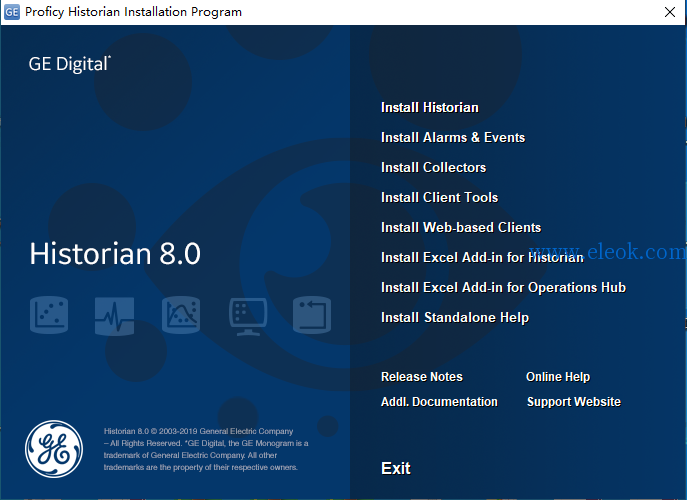687x500 pixels.
Task: Open Online Help
Action: [x=558, y=377]
